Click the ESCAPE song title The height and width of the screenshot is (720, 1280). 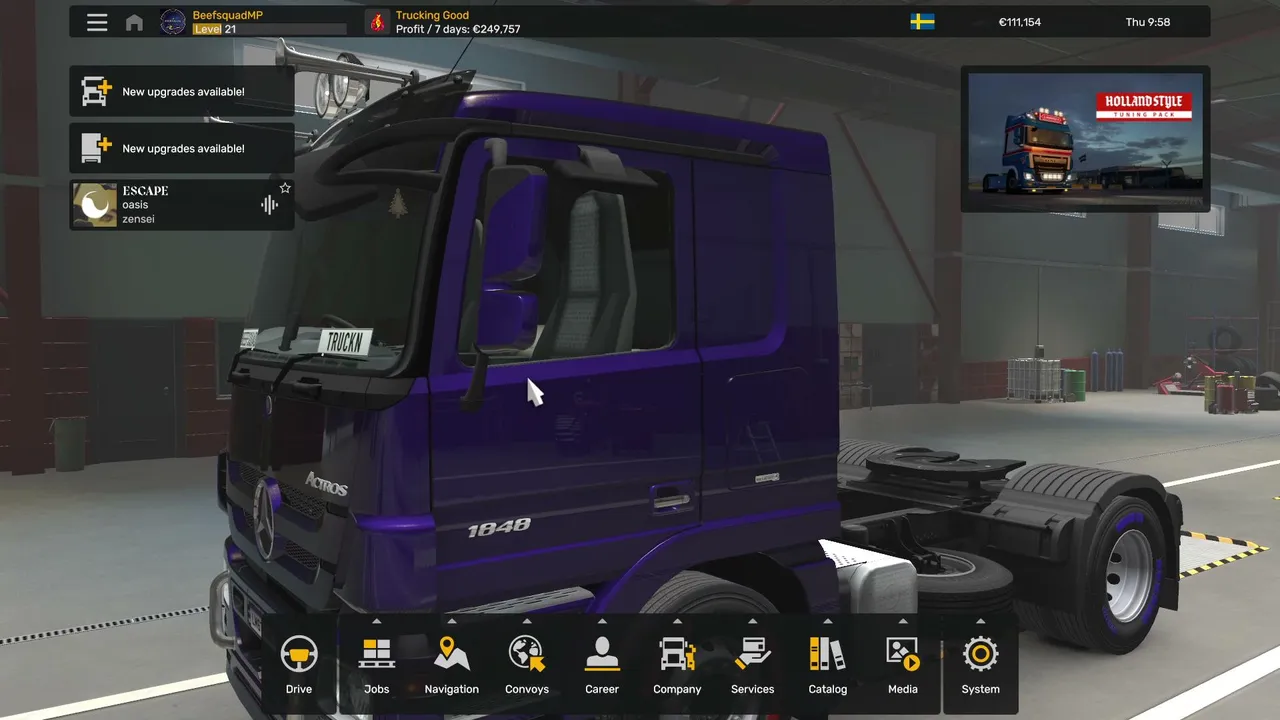pyautogui.click(x=145, y=191)
